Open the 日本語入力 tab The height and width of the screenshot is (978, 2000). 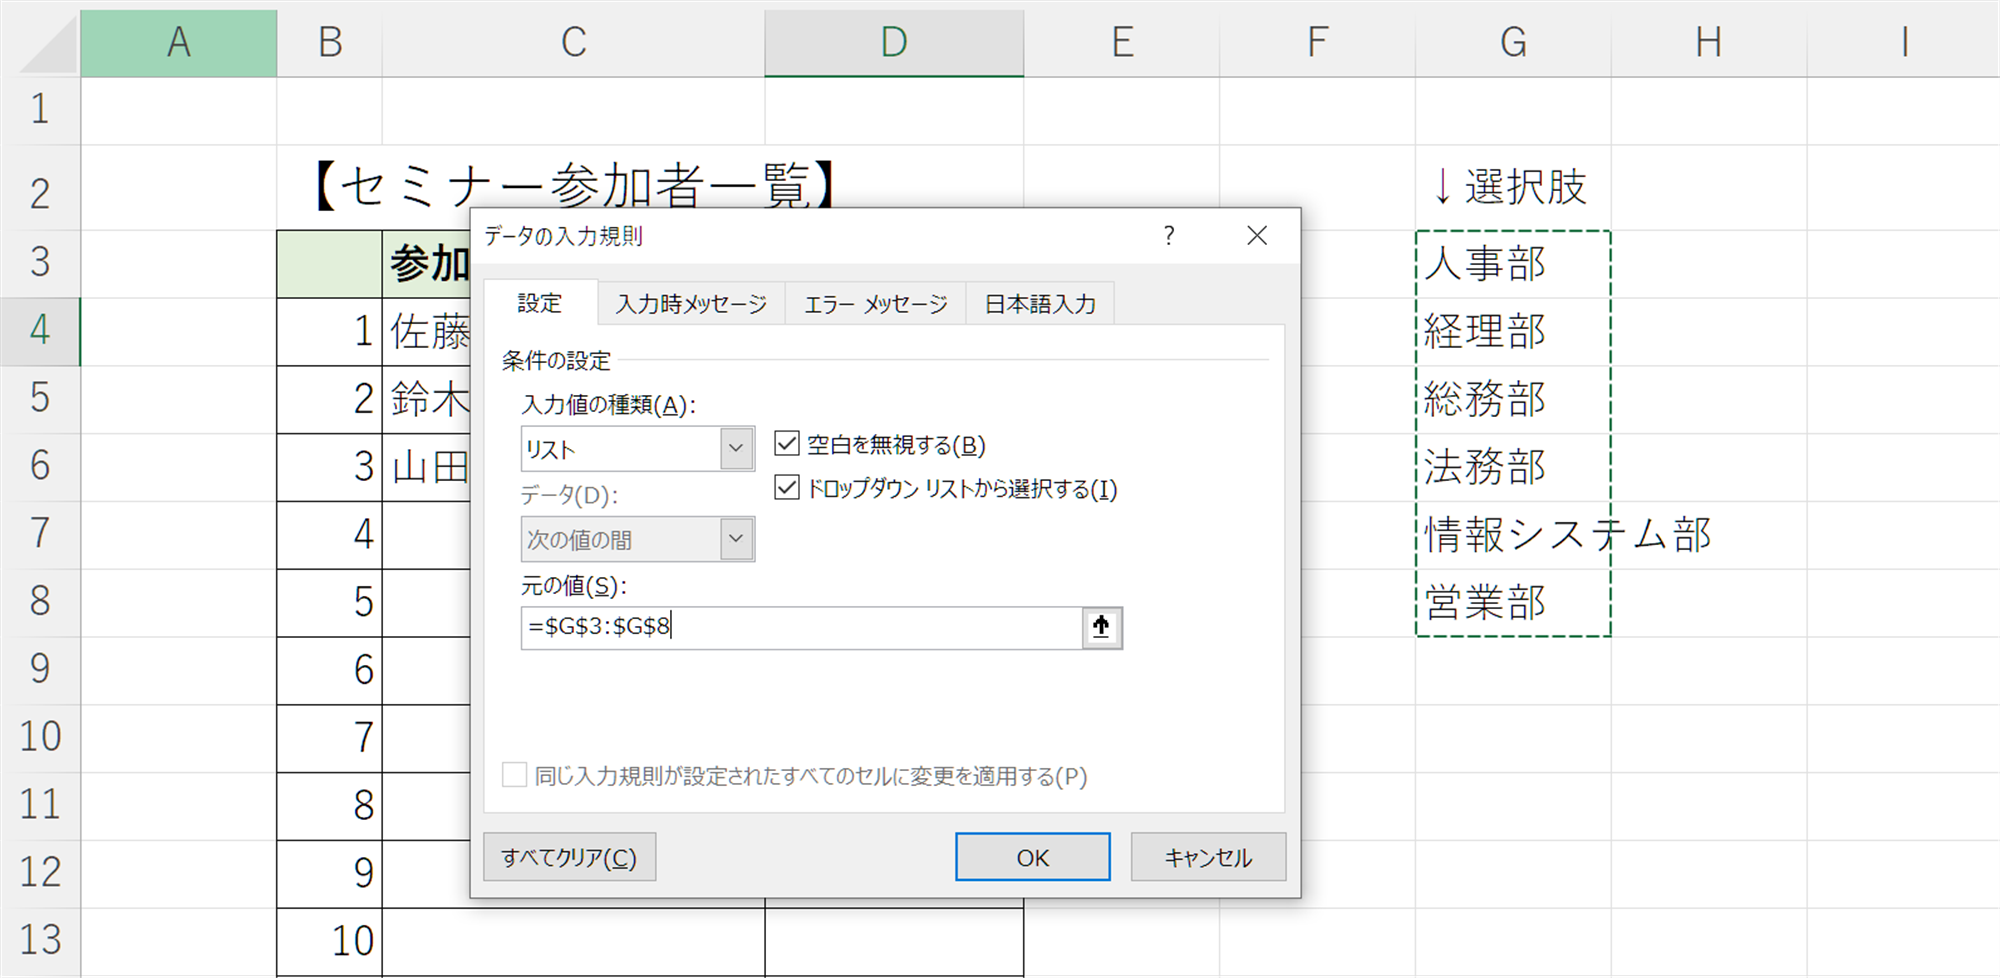pos(1039,303)
